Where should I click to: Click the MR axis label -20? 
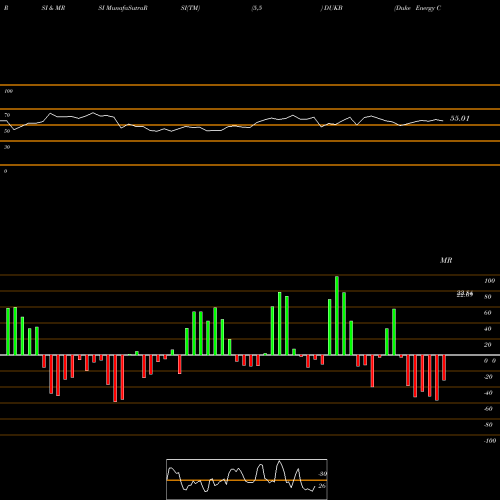pos(488,377)
